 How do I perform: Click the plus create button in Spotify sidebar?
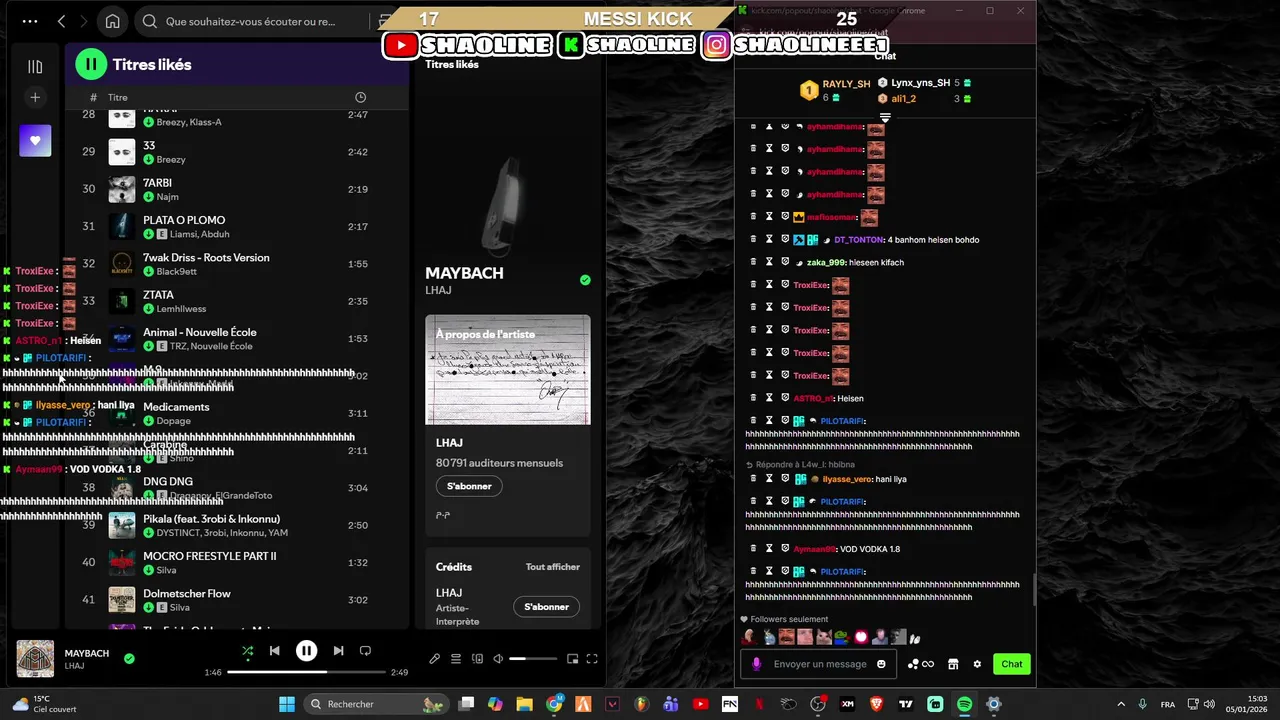pyautogui.click(x=35, y=97)
